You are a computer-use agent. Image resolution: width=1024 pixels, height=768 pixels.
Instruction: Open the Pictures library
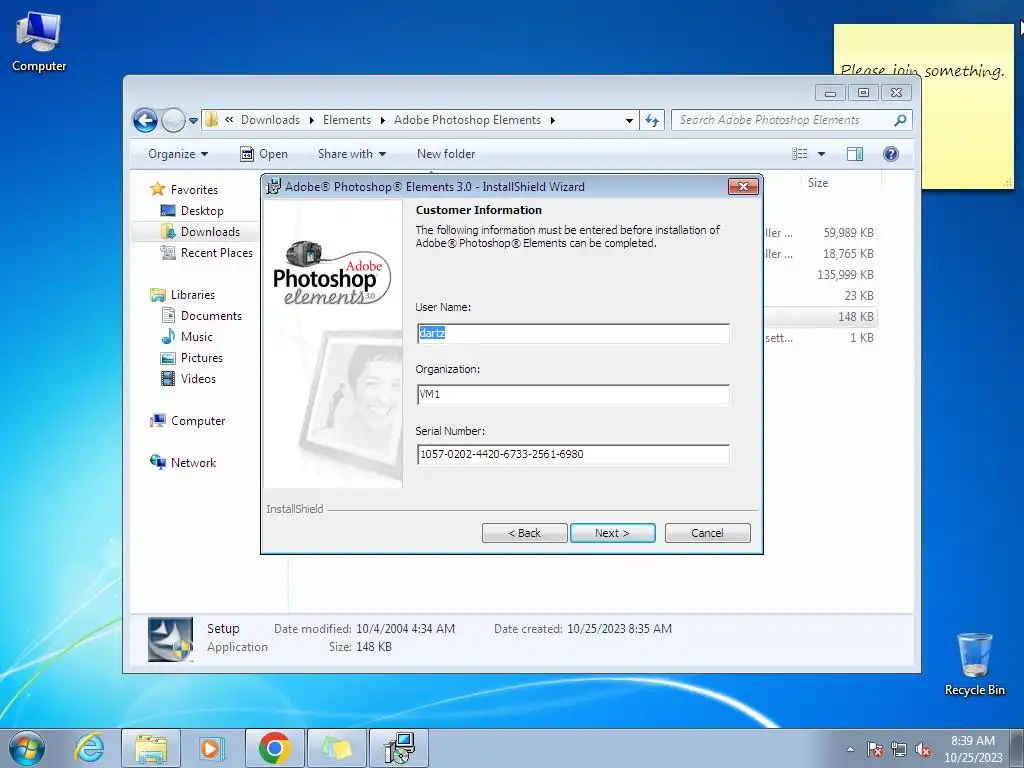click(201, 358)
